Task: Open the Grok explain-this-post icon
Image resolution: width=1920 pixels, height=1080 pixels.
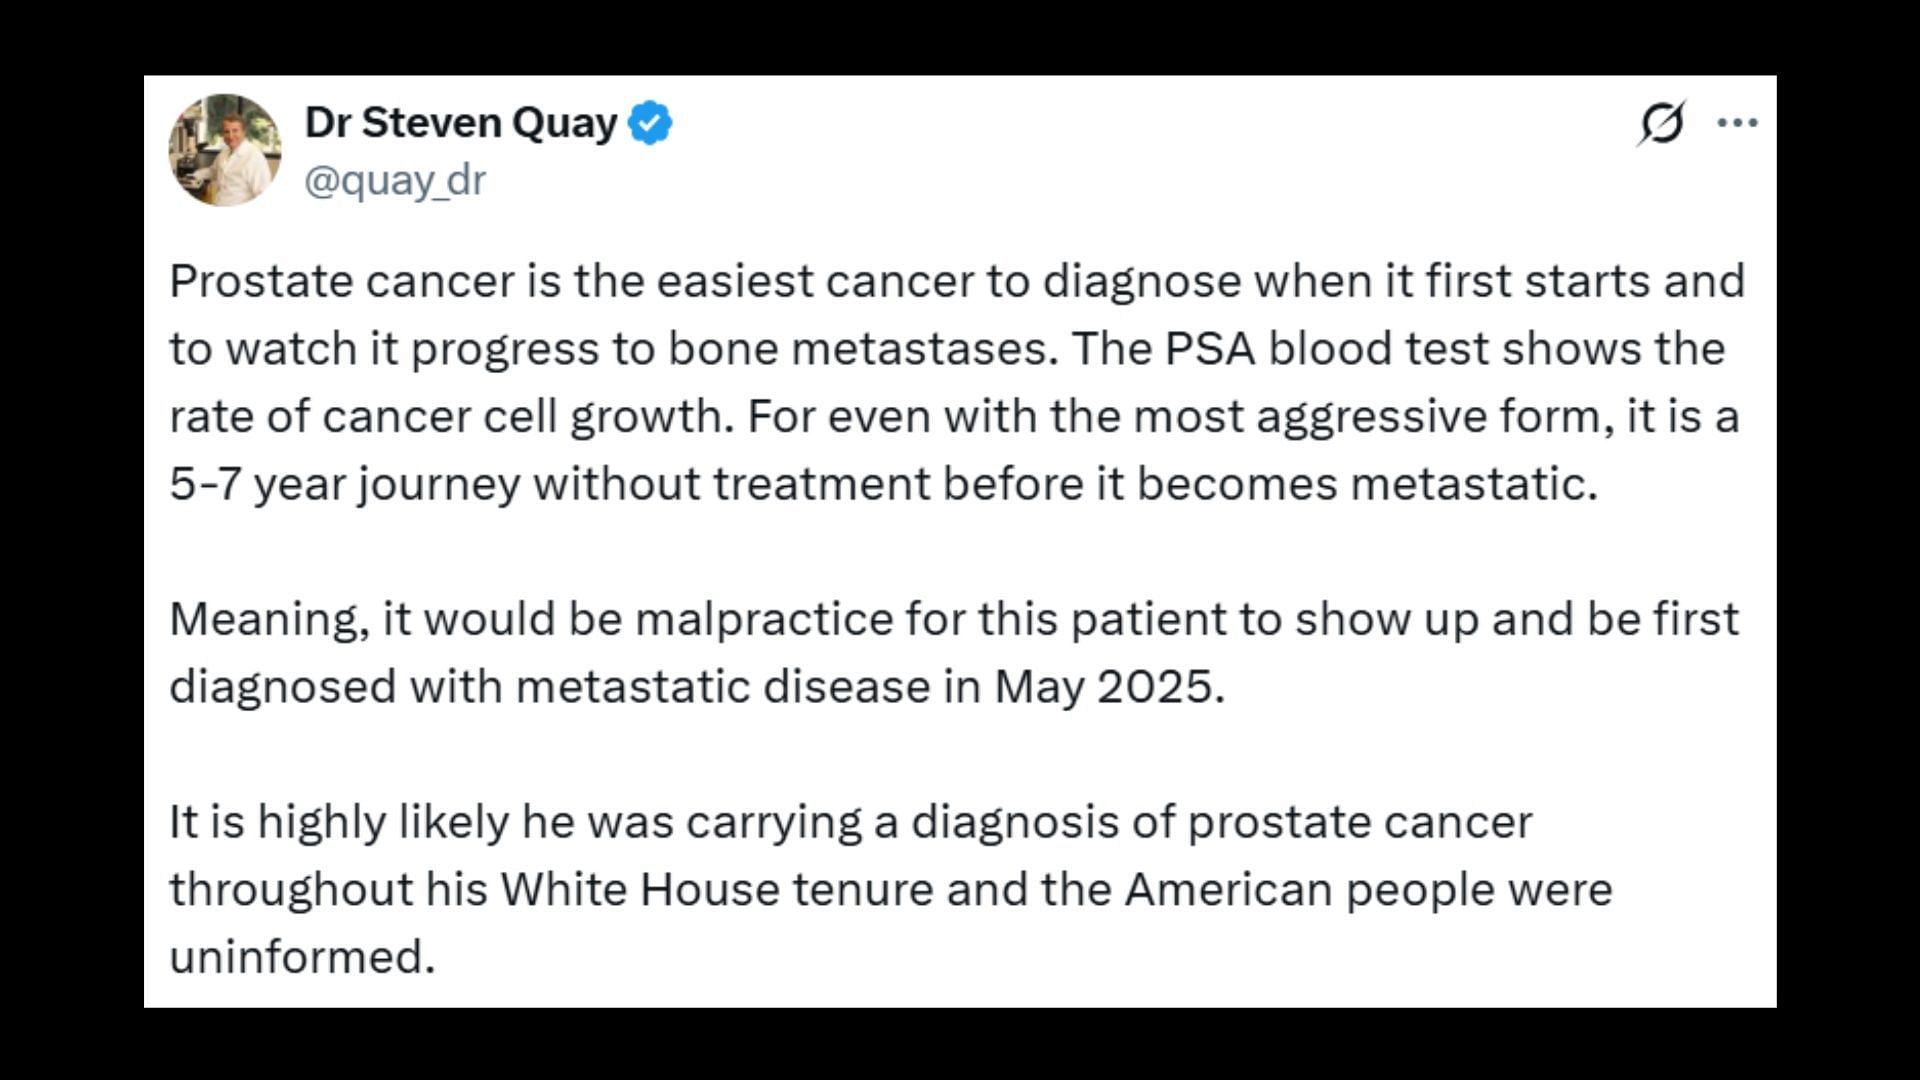Action: [1661, 123]
